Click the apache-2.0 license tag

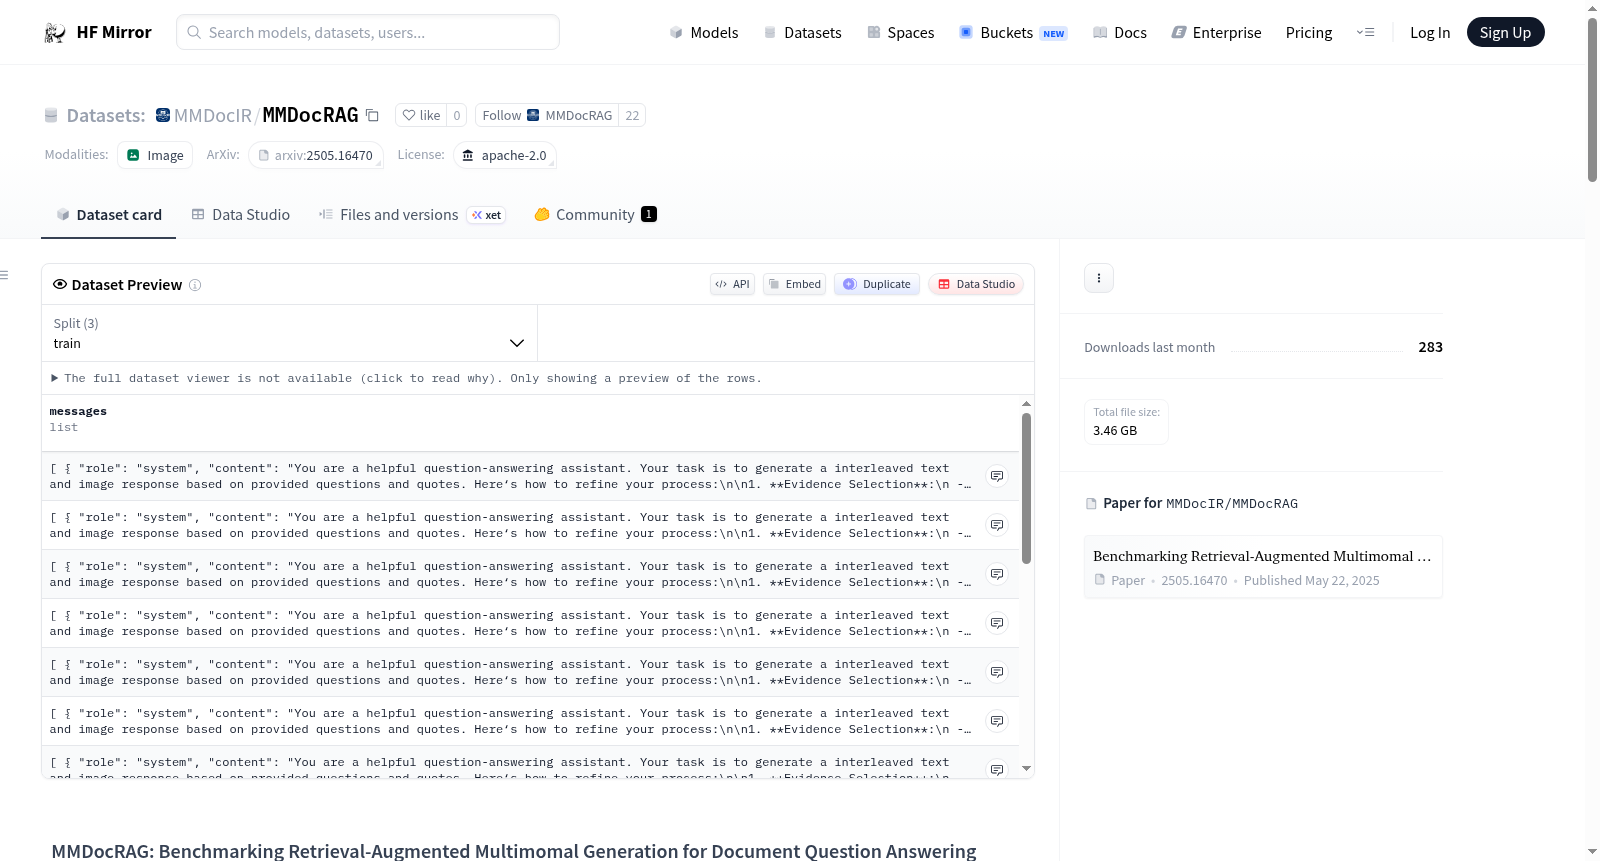[504, 155]
